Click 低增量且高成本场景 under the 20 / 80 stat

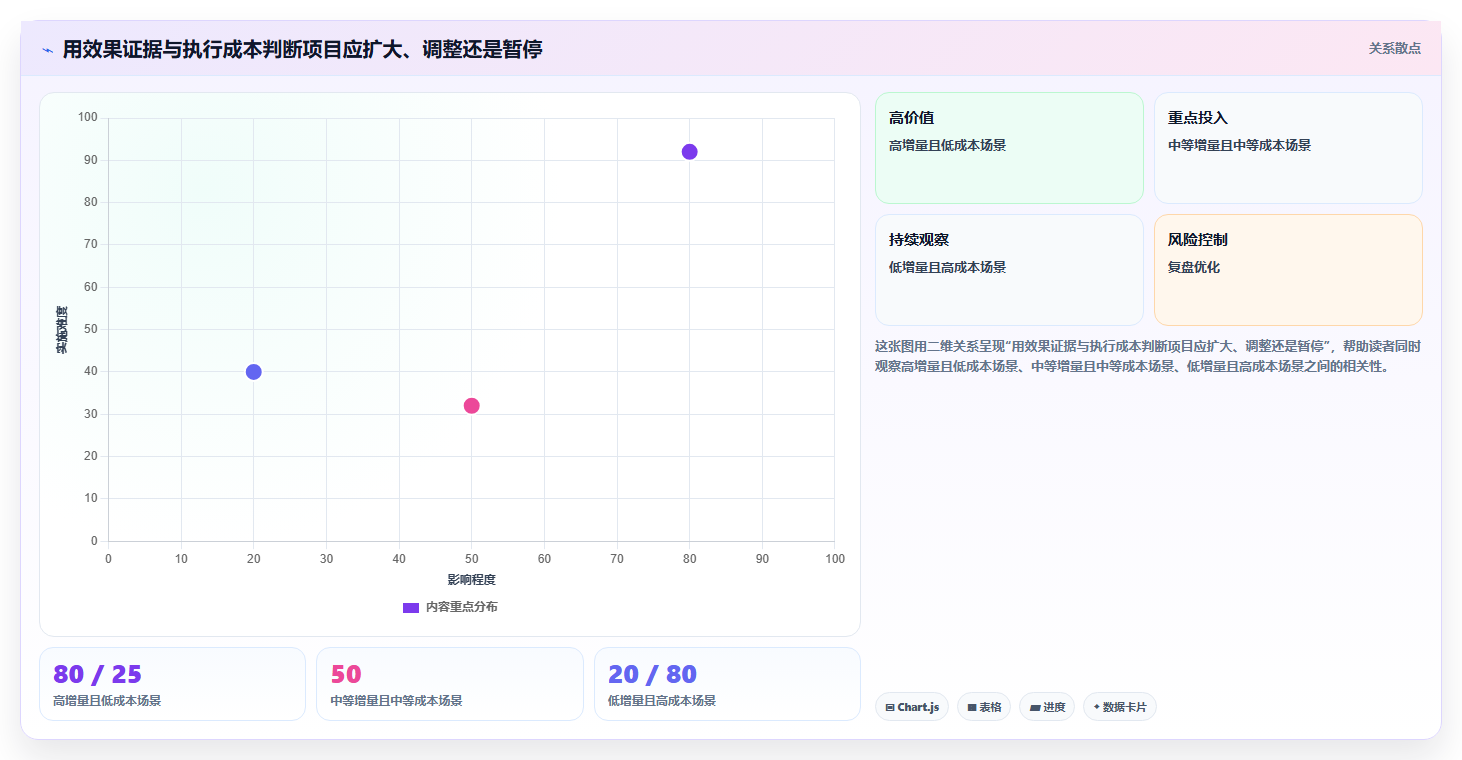[x=662, y=701]
